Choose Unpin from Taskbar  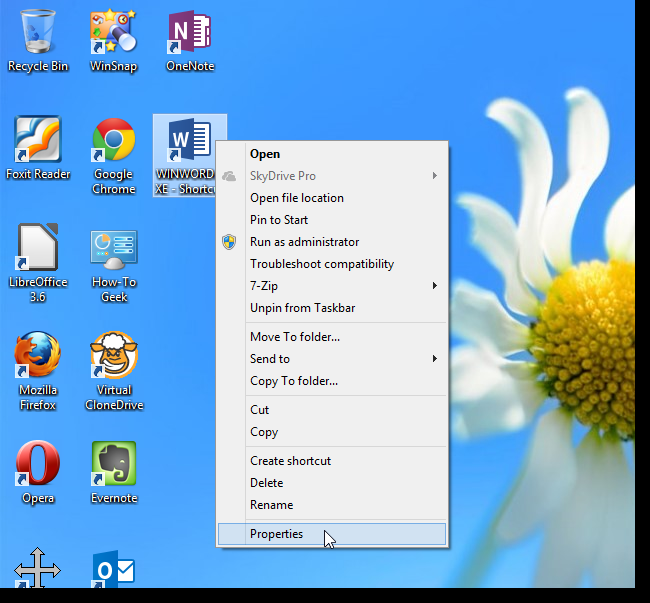(x=302, y=308)
